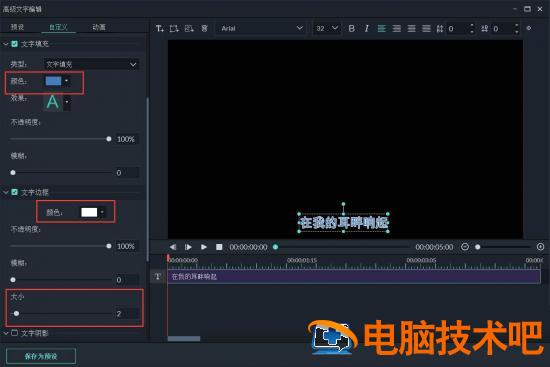550x367 pixels.
Task: Click the 保存为预设 button
Action: 41,356
